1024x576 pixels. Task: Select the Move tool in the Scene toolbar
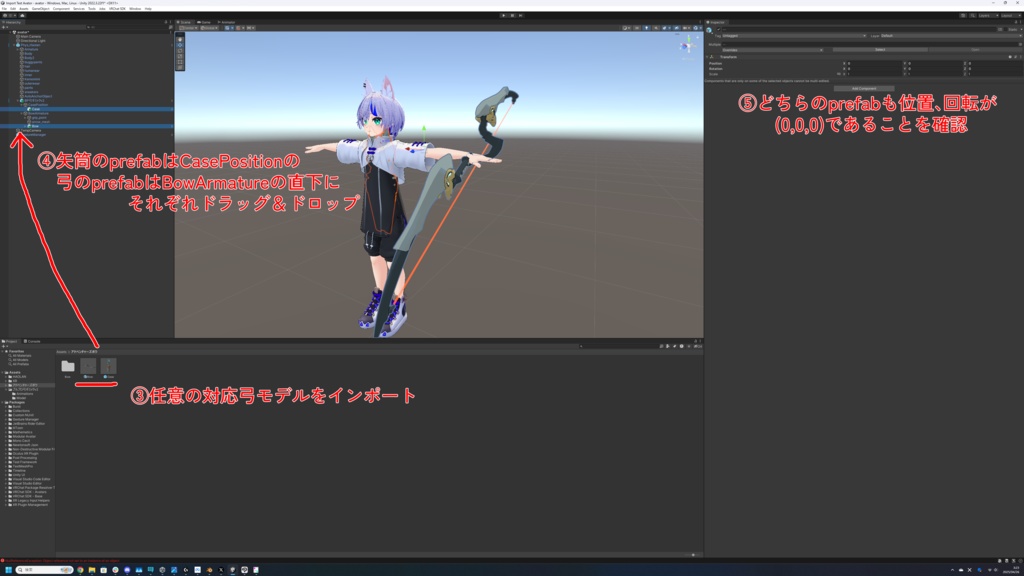[x=180, y=45]
